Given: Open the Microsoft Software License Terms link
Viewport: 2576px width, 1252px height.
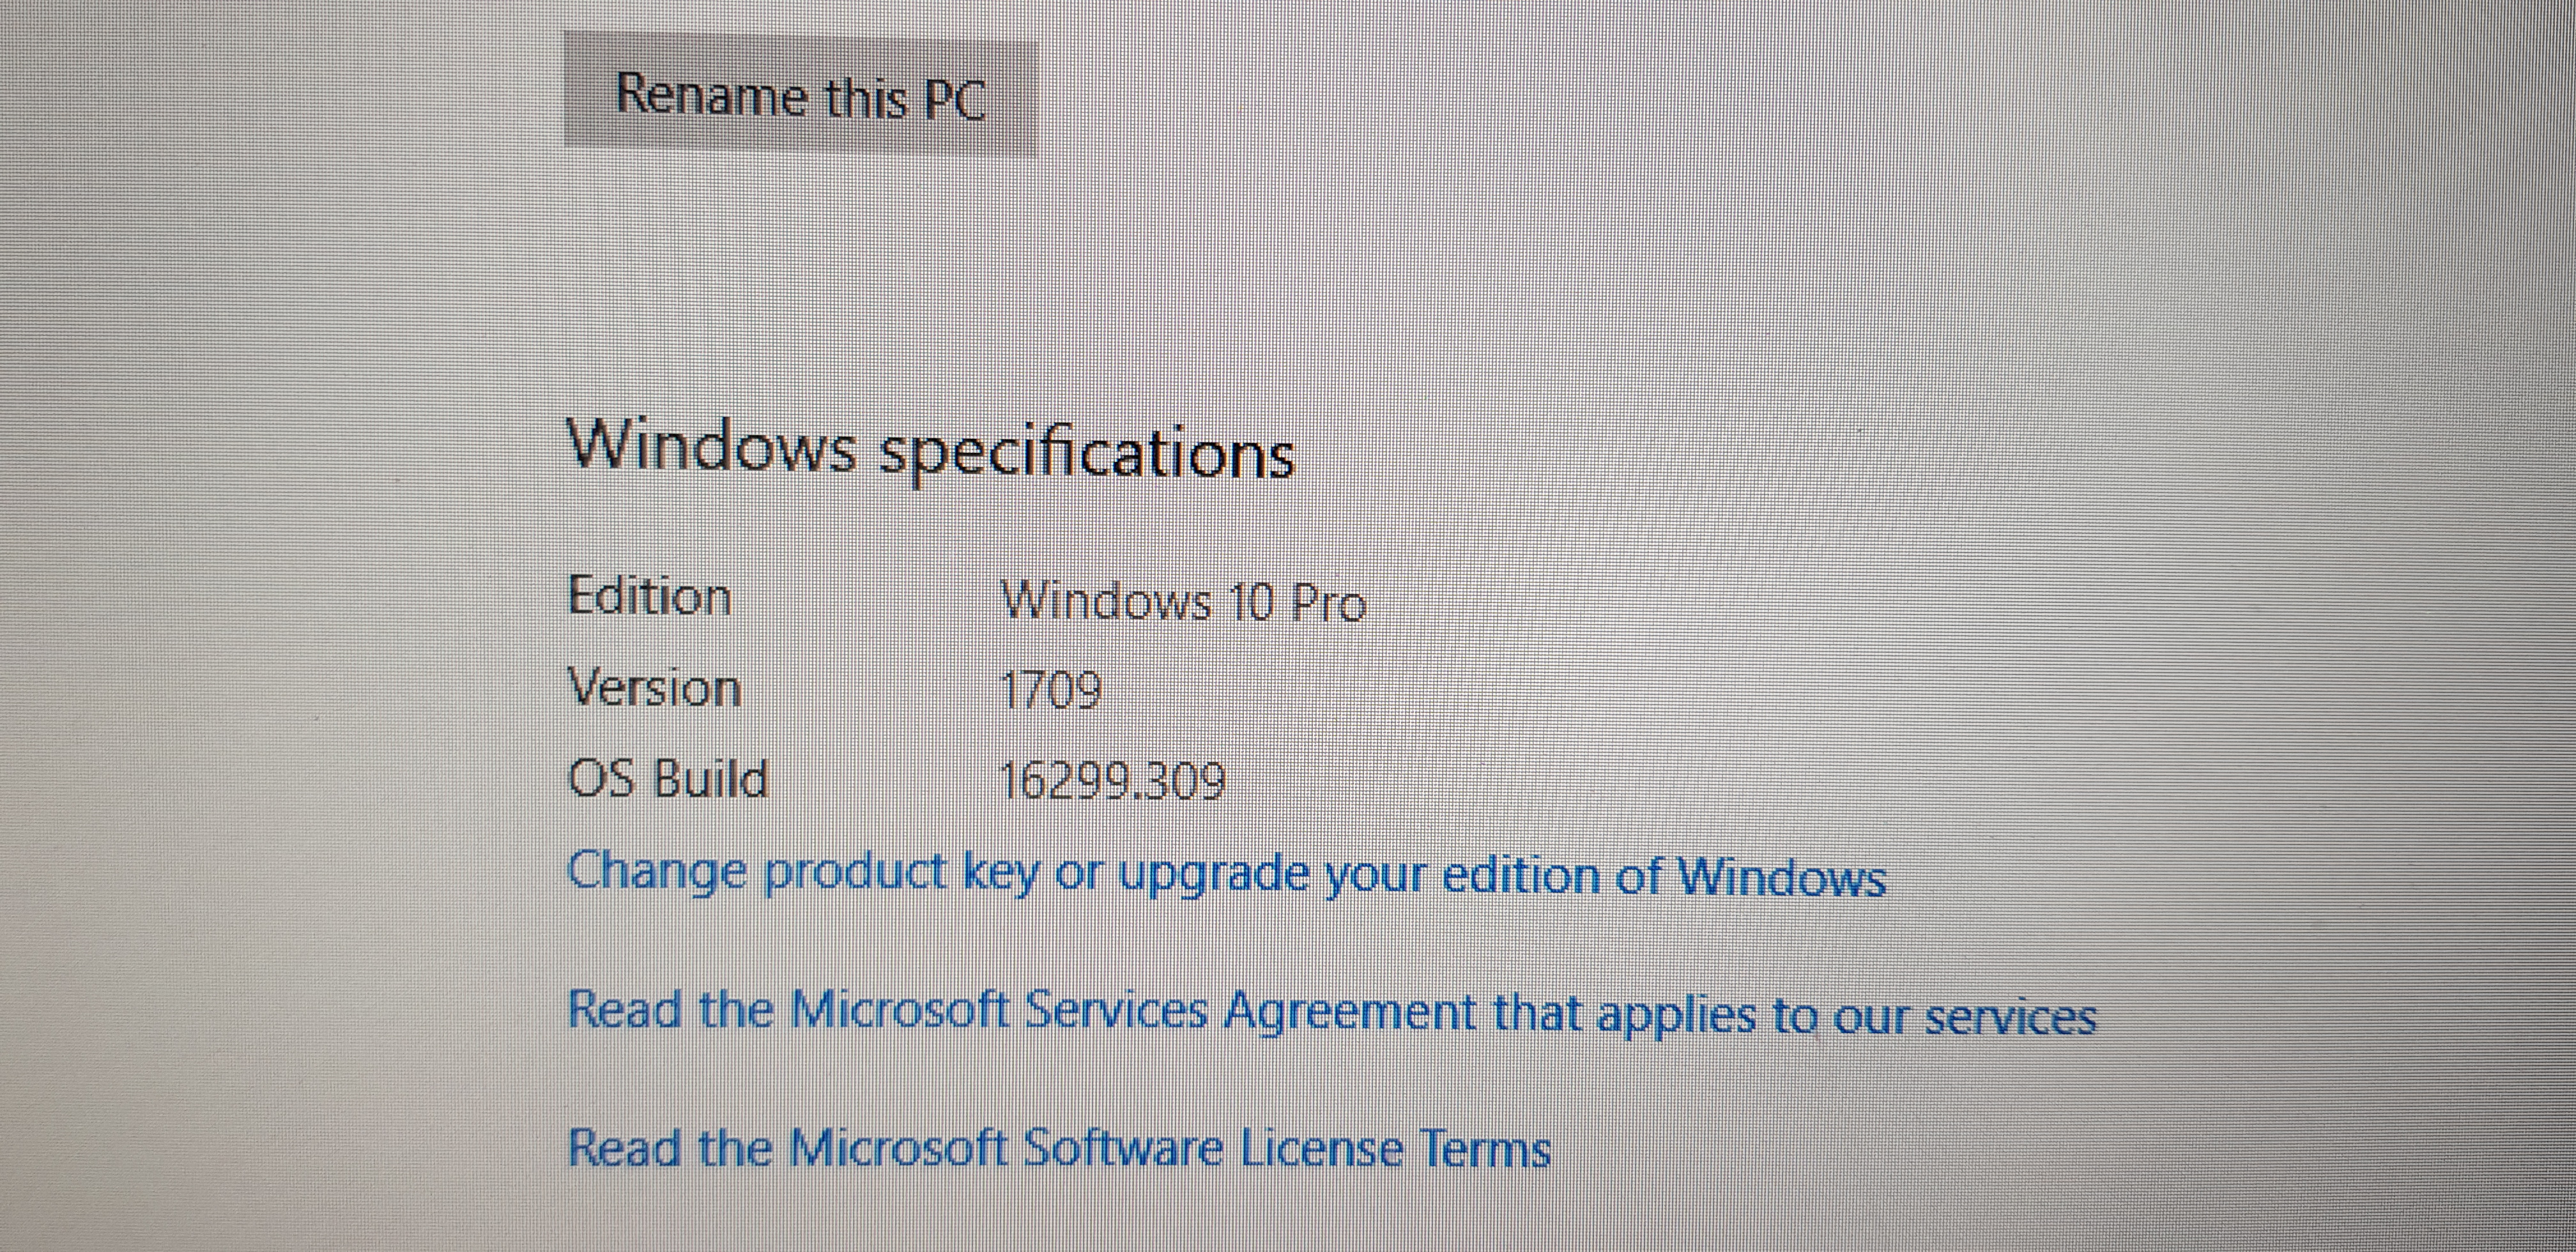Looking at the screenshot, I should click(x=1059, y=1148).
